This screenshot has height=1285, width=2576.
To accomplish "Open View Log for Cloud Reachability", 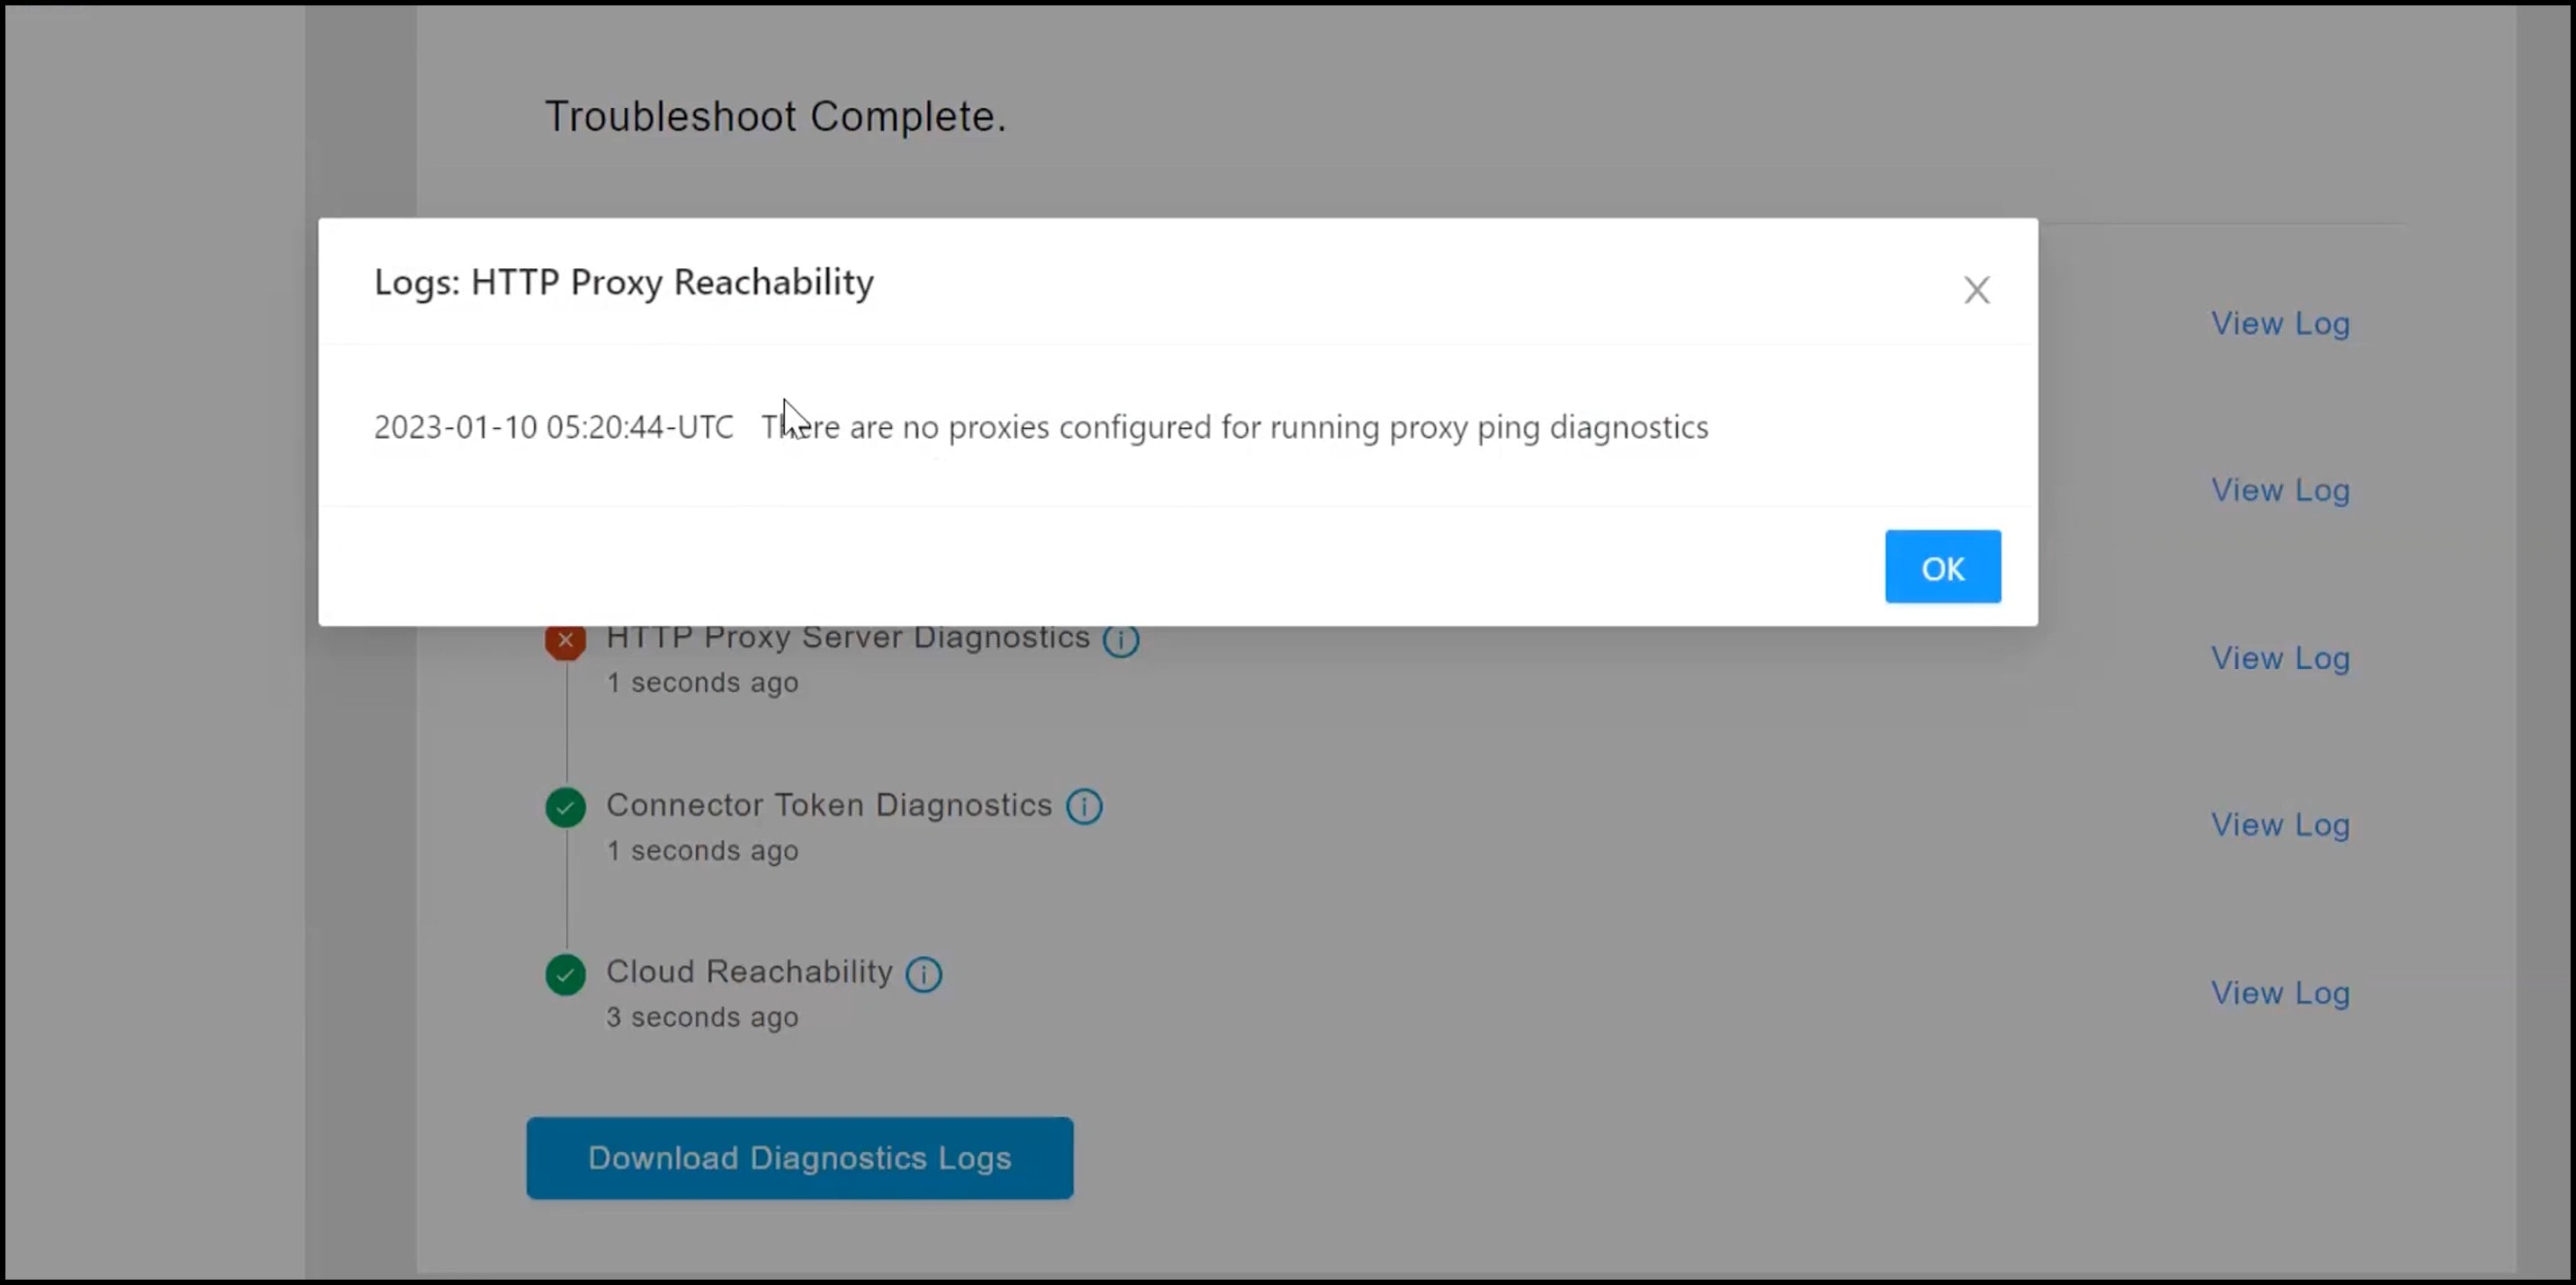I will click(x=2280, y=994).
